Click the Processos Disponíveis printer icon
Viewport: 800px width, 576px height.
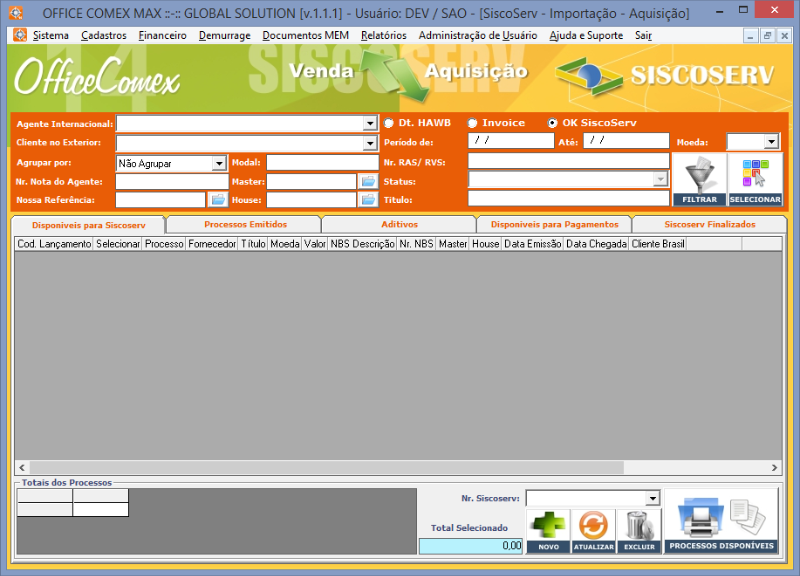721,521
